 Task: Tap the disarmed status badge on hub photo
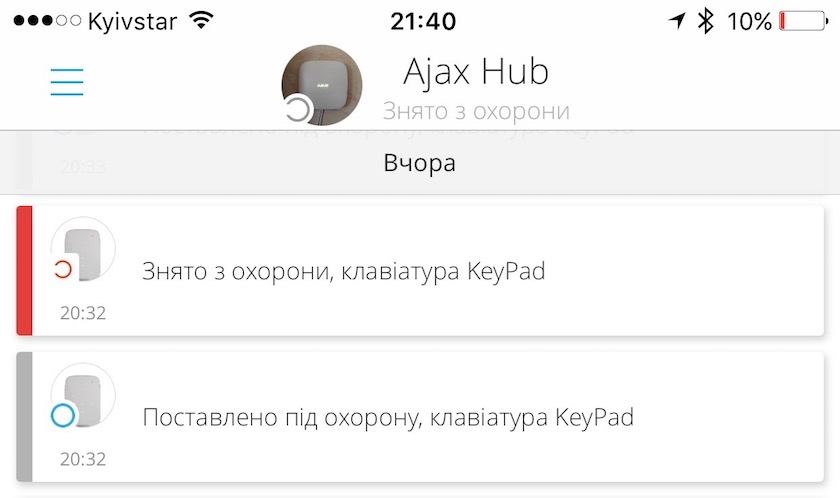click(x=297, y=109)
